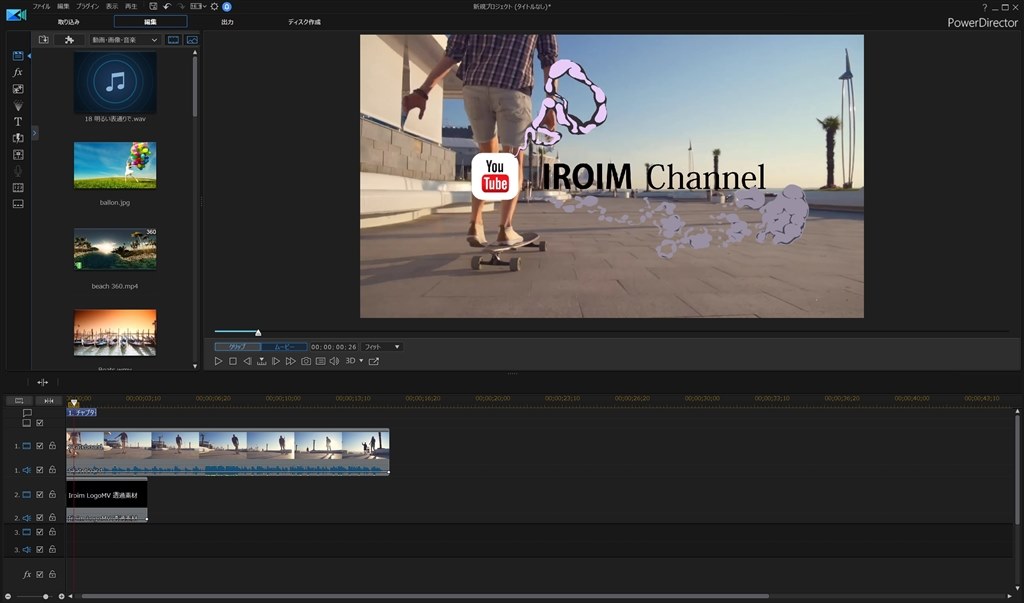
Task: Open the Chapter Room icon
Action: (x=18, y=187)
